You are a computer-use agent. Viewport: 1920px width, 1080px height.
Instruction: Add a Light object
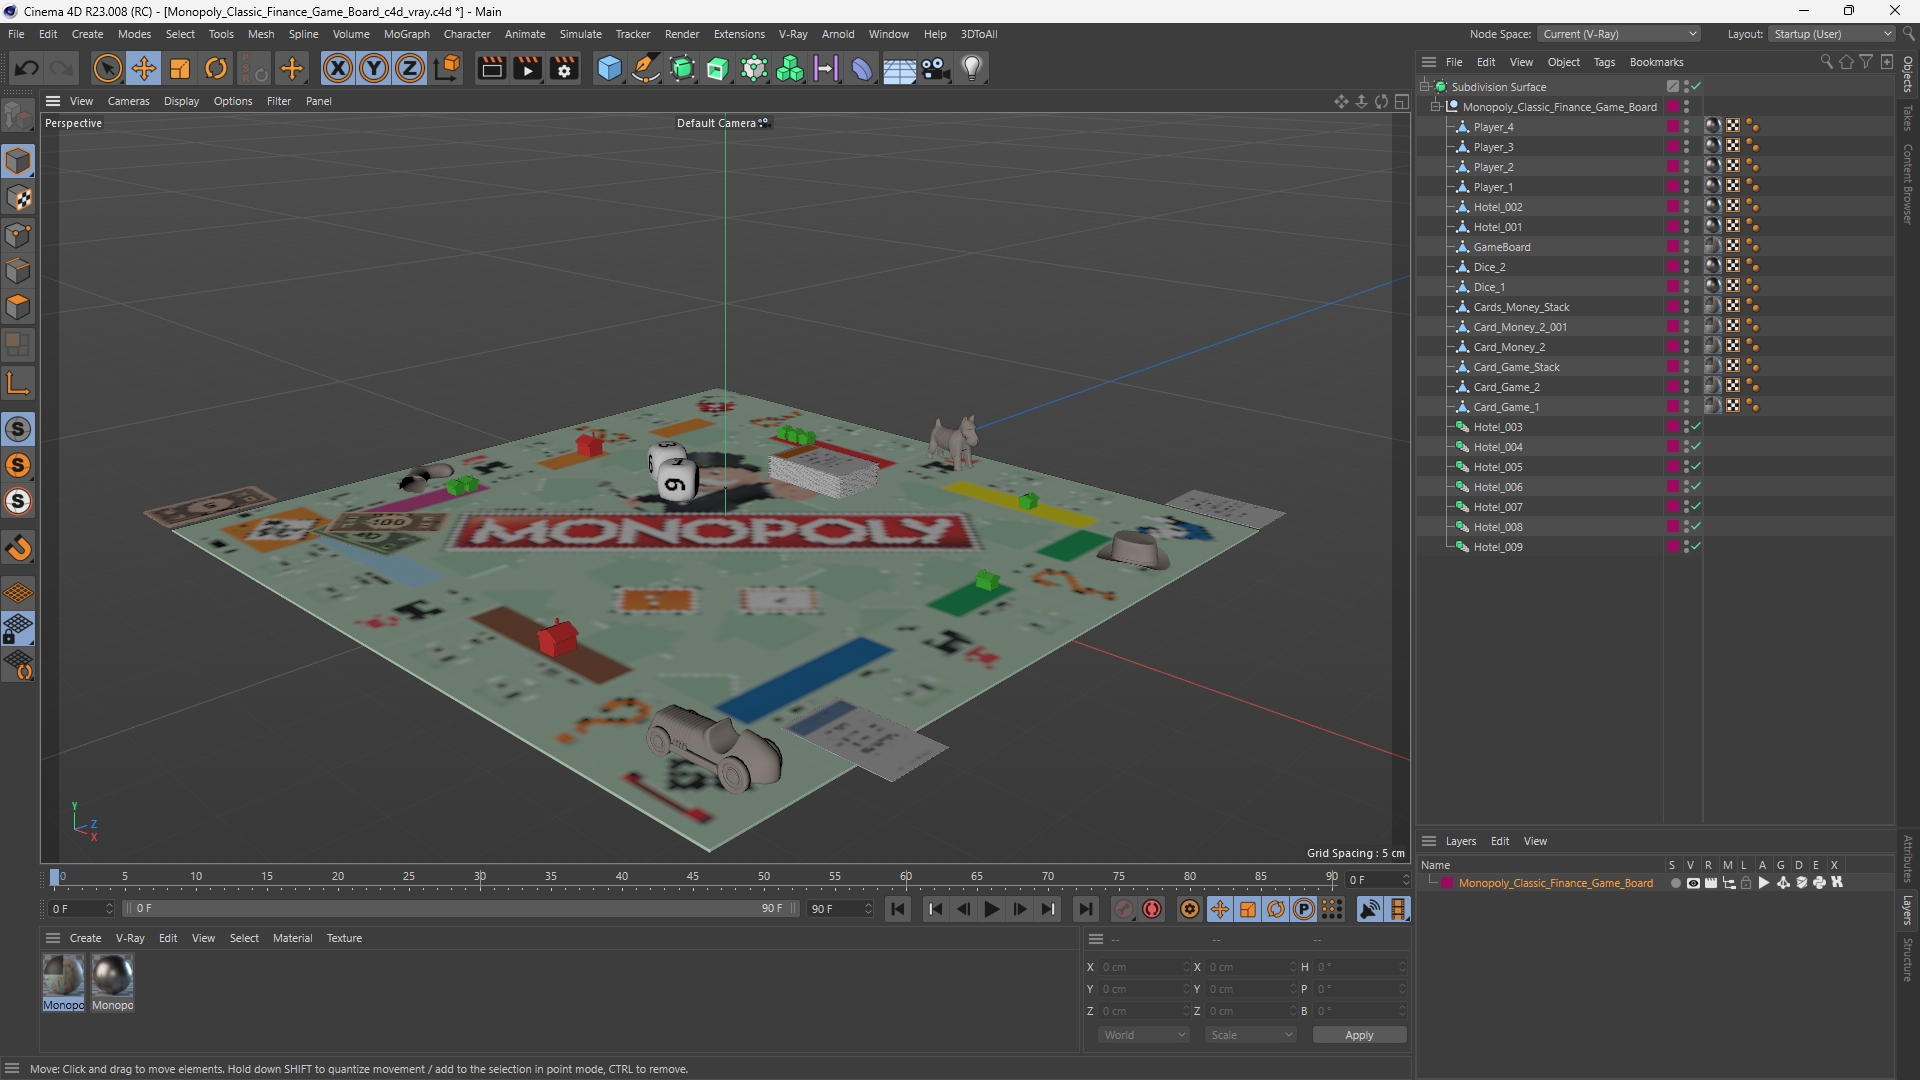[972, 68]
